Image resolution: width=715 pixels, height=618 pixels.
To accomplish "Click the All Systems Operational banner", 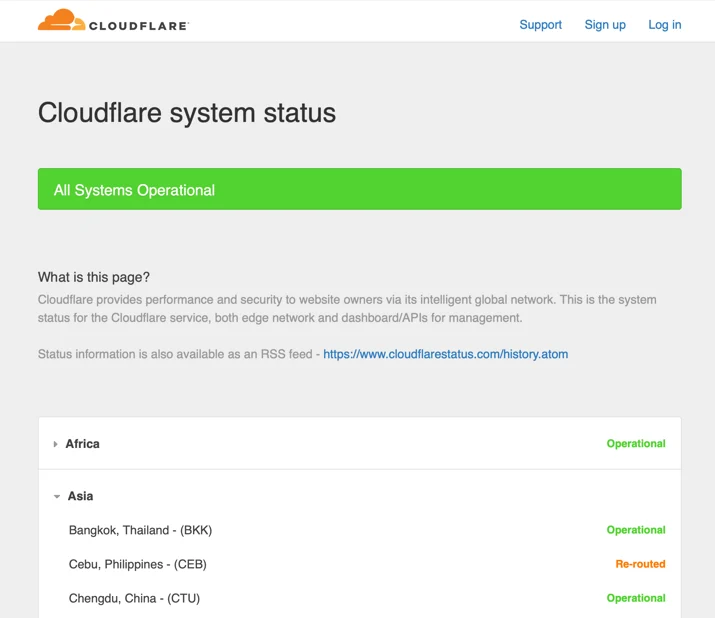I will coord(359,189).
